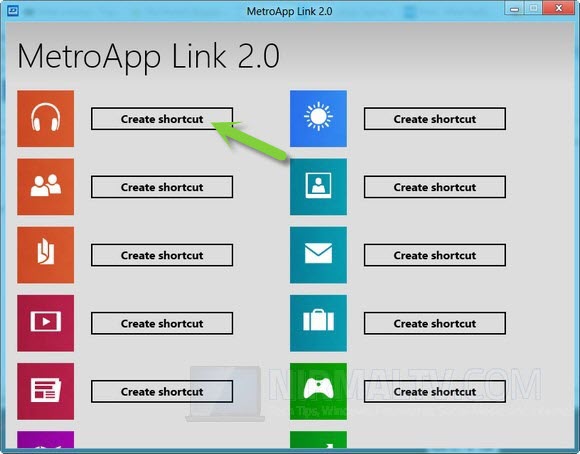
Task: Select the News app tile icon
Action: pyautogui.click(x=45, y=391)
